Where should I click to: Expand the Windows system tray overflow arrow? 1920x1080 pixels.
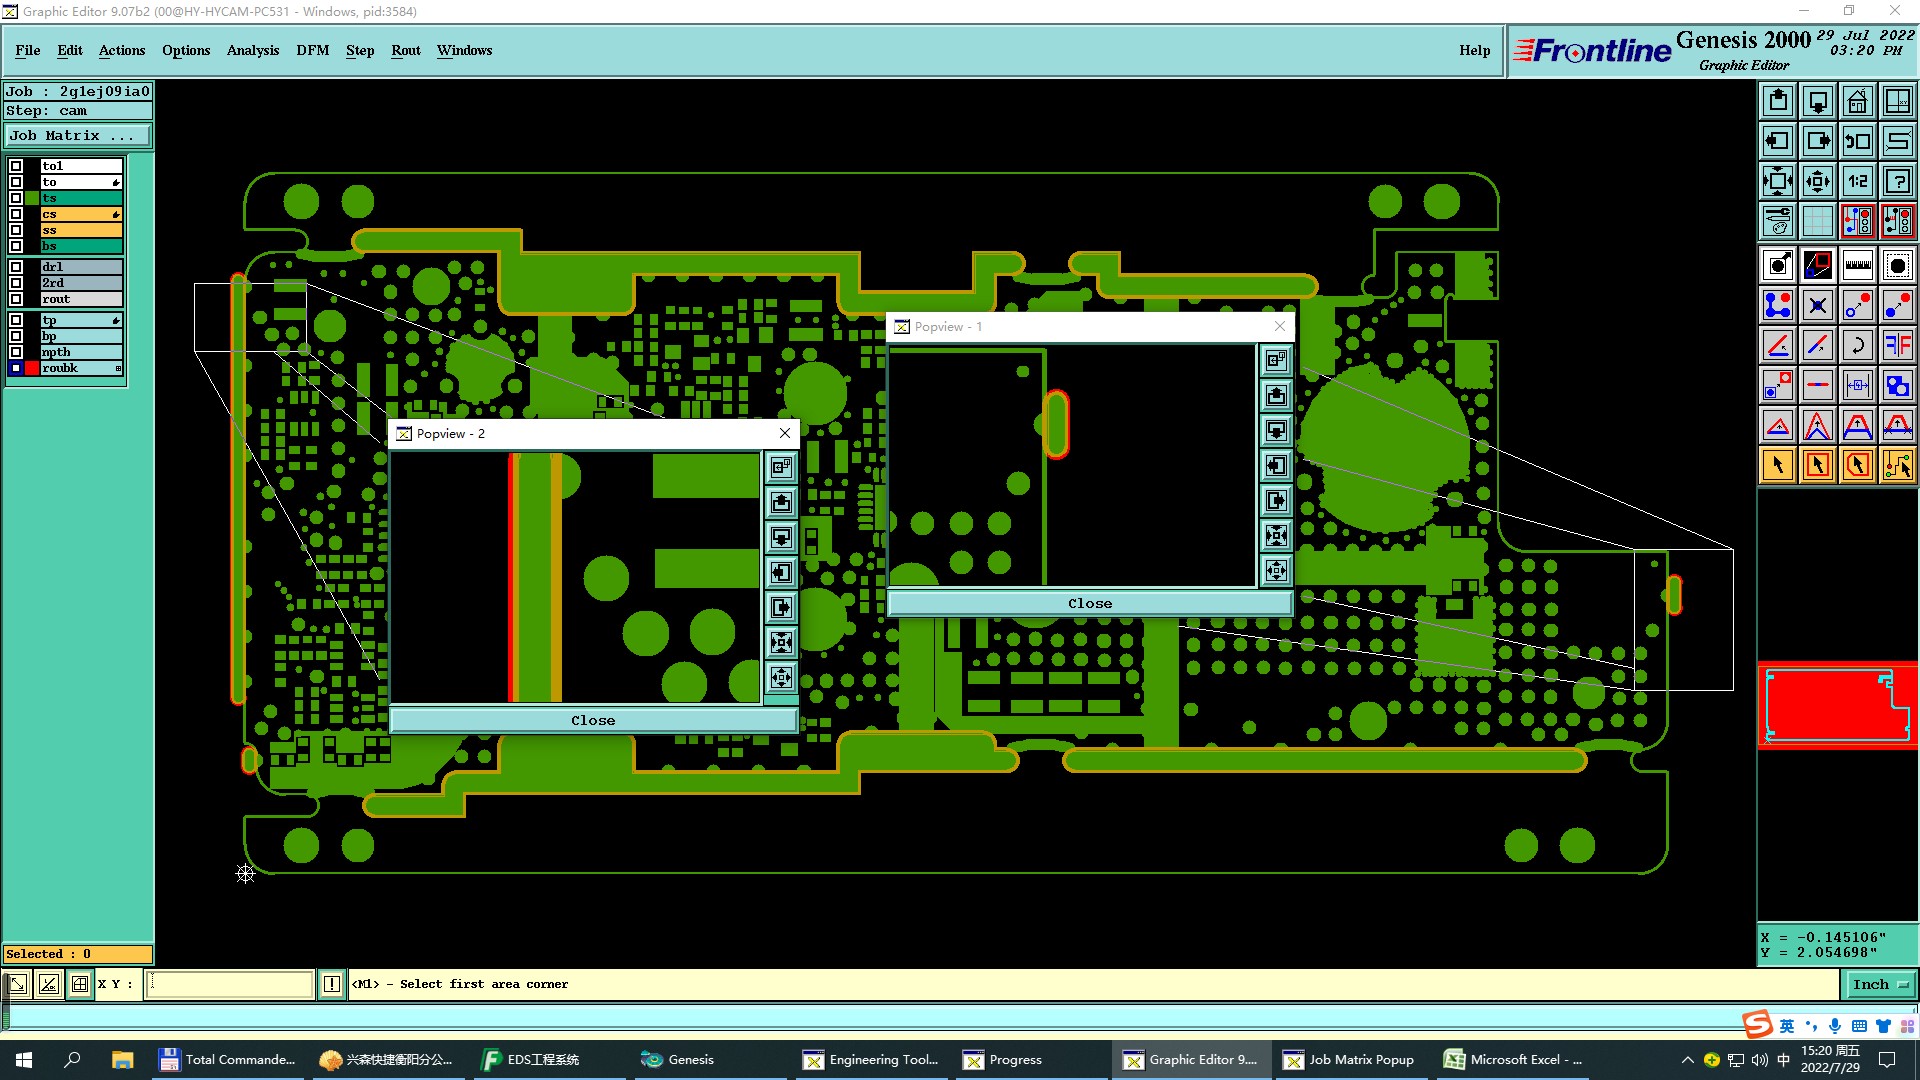pyautogui.click(x=1687, y=1060)
